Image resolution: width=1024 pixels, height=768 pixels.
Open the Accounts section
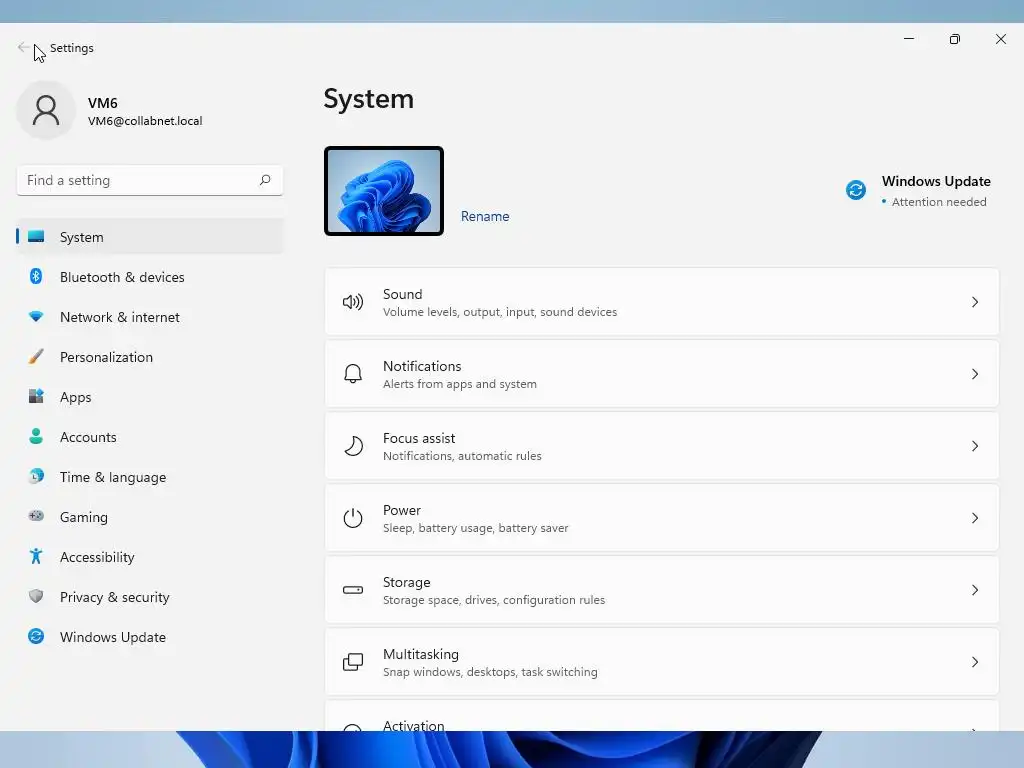click(150, 436)
